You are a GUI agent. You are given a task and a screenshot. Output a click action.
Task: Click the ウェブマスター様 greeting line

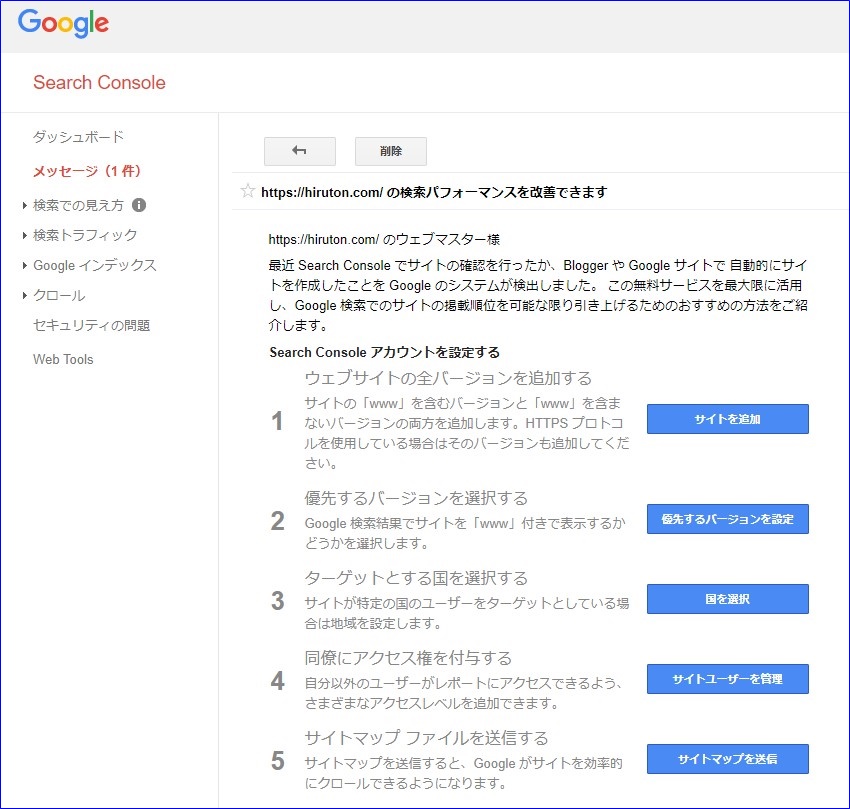[384, 239]
